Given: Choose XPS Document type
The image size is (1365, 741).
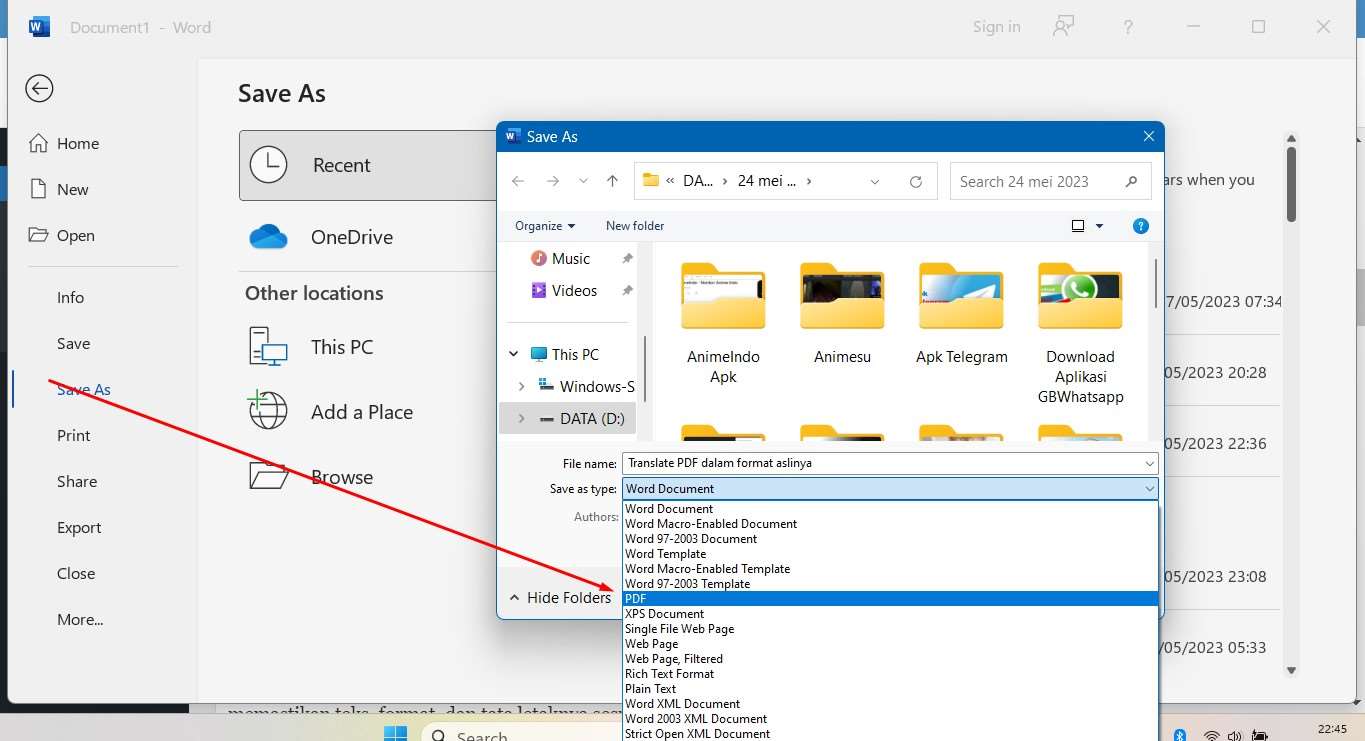Looking at the screenshot, I should tap(890, 613).
